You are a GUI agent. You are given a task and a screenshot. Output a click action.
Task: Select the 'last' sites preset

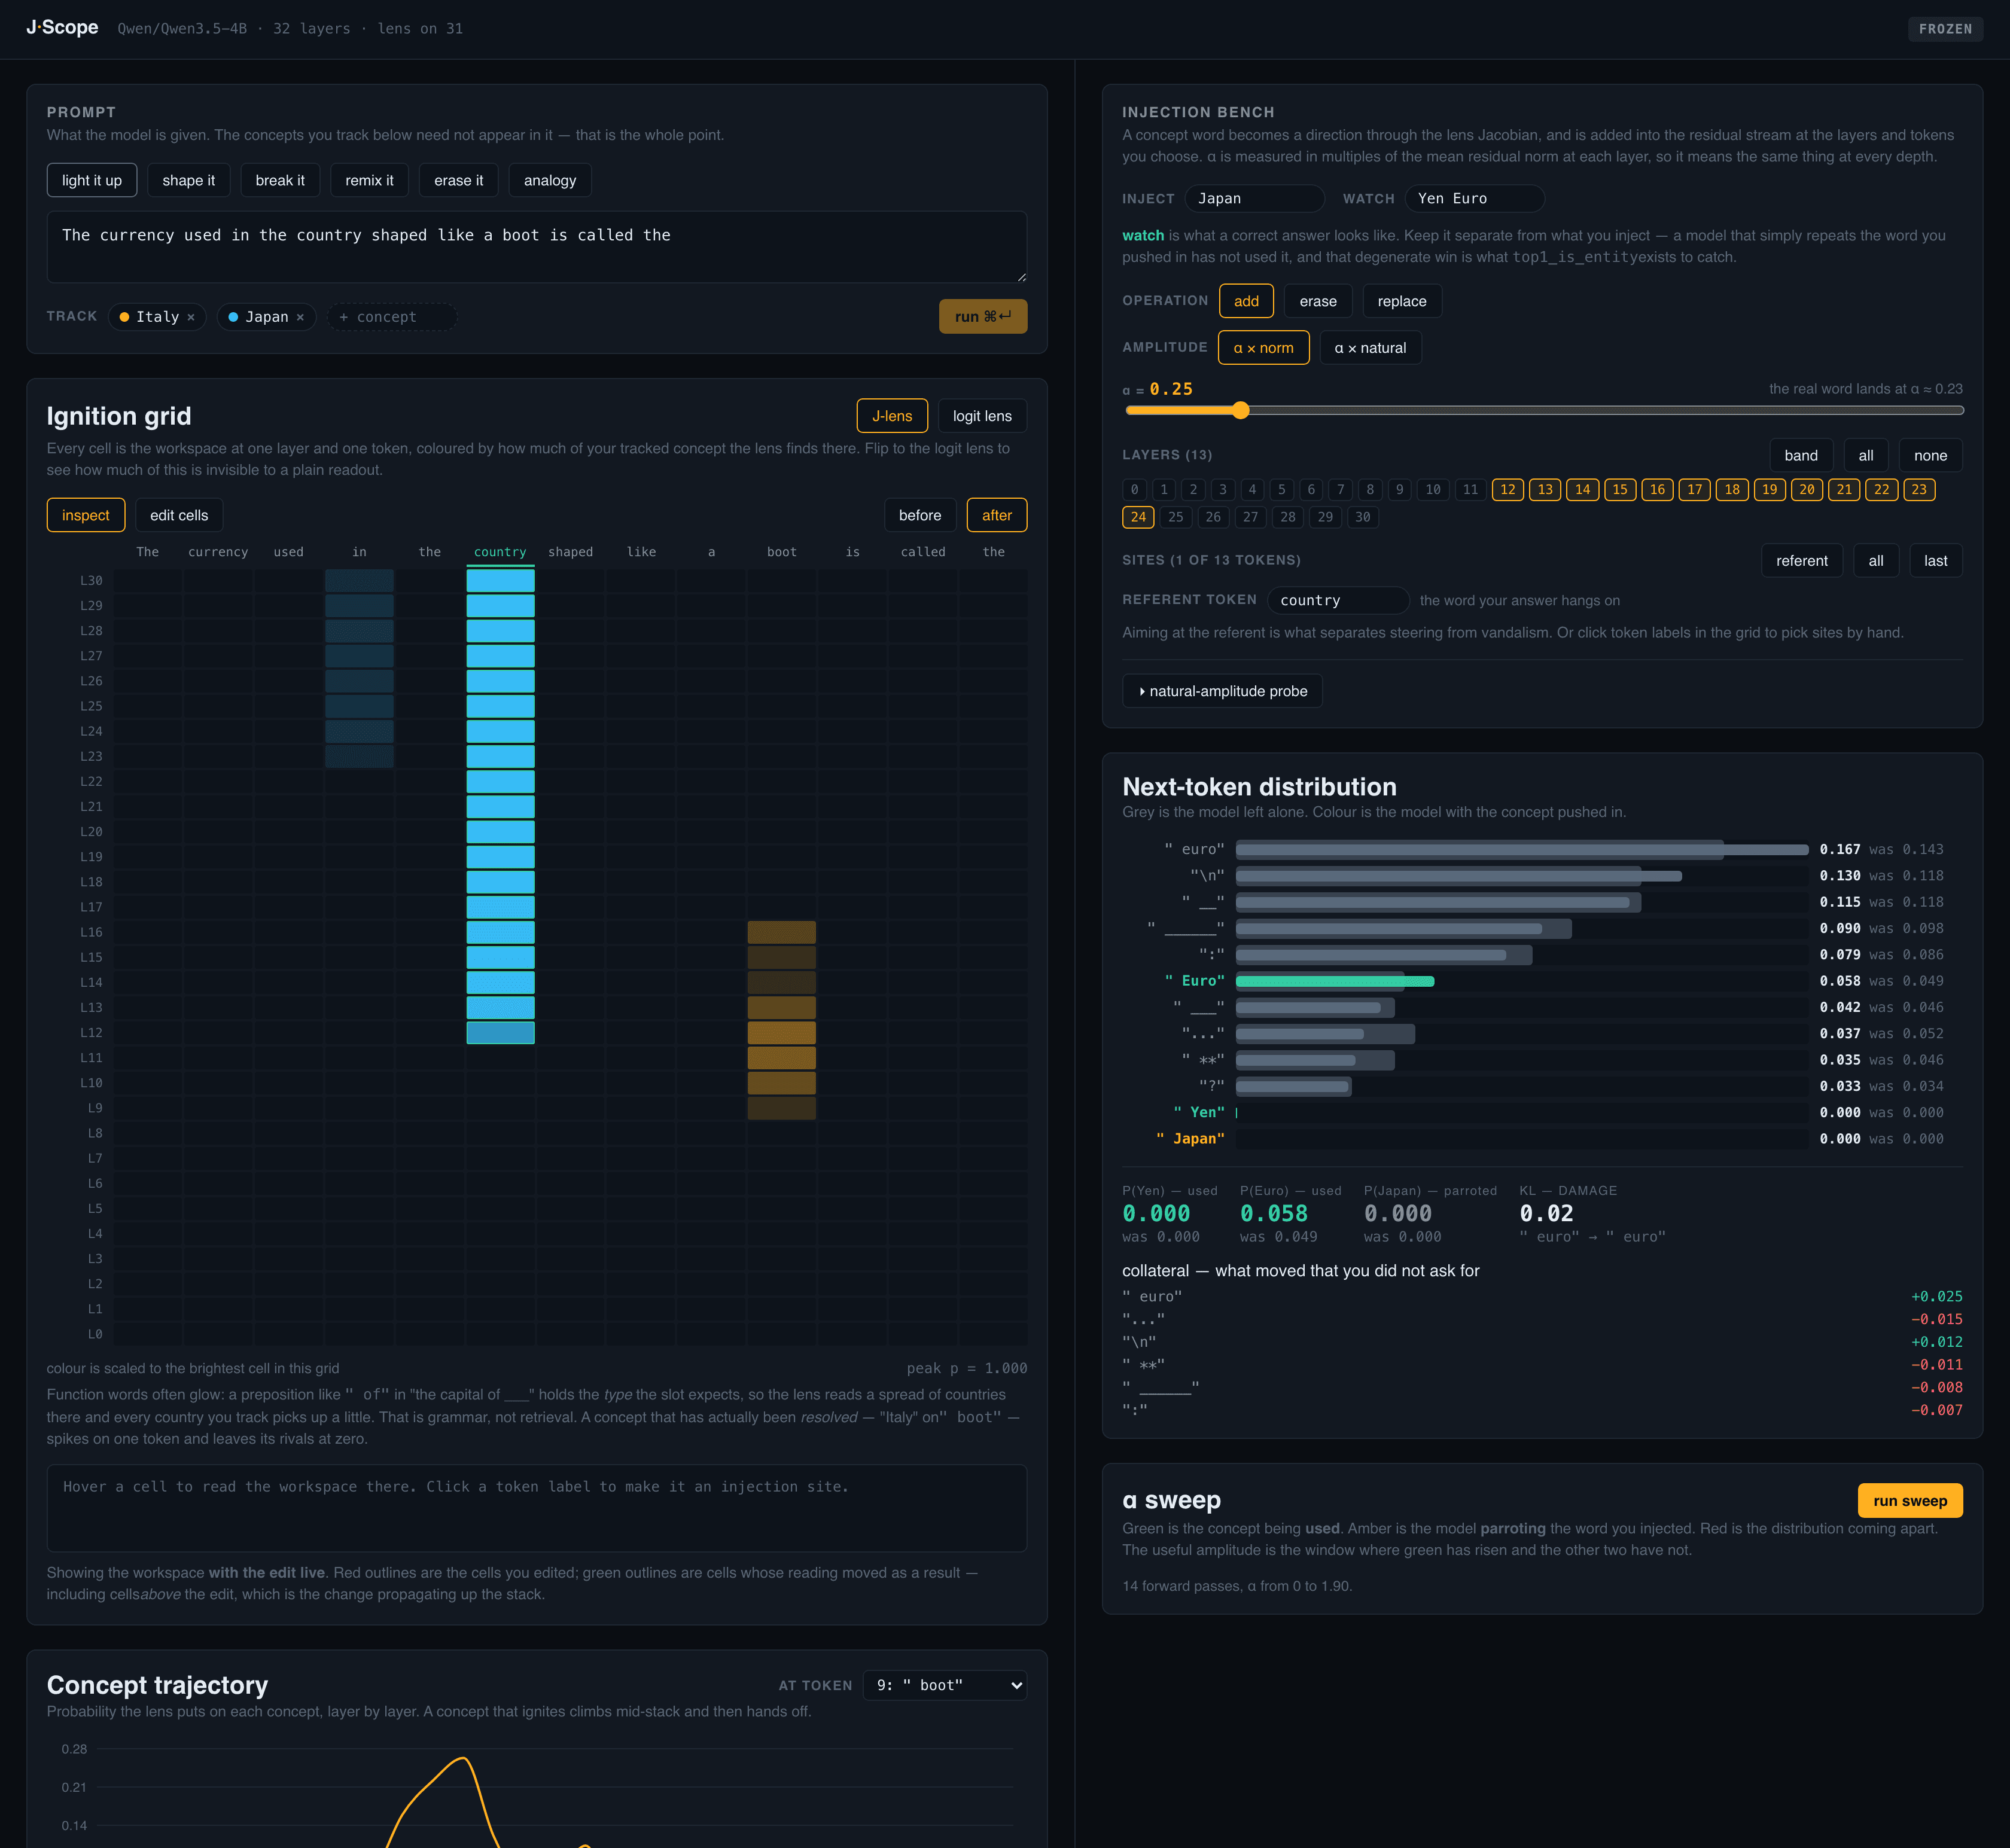click(x=1935, y=561)
